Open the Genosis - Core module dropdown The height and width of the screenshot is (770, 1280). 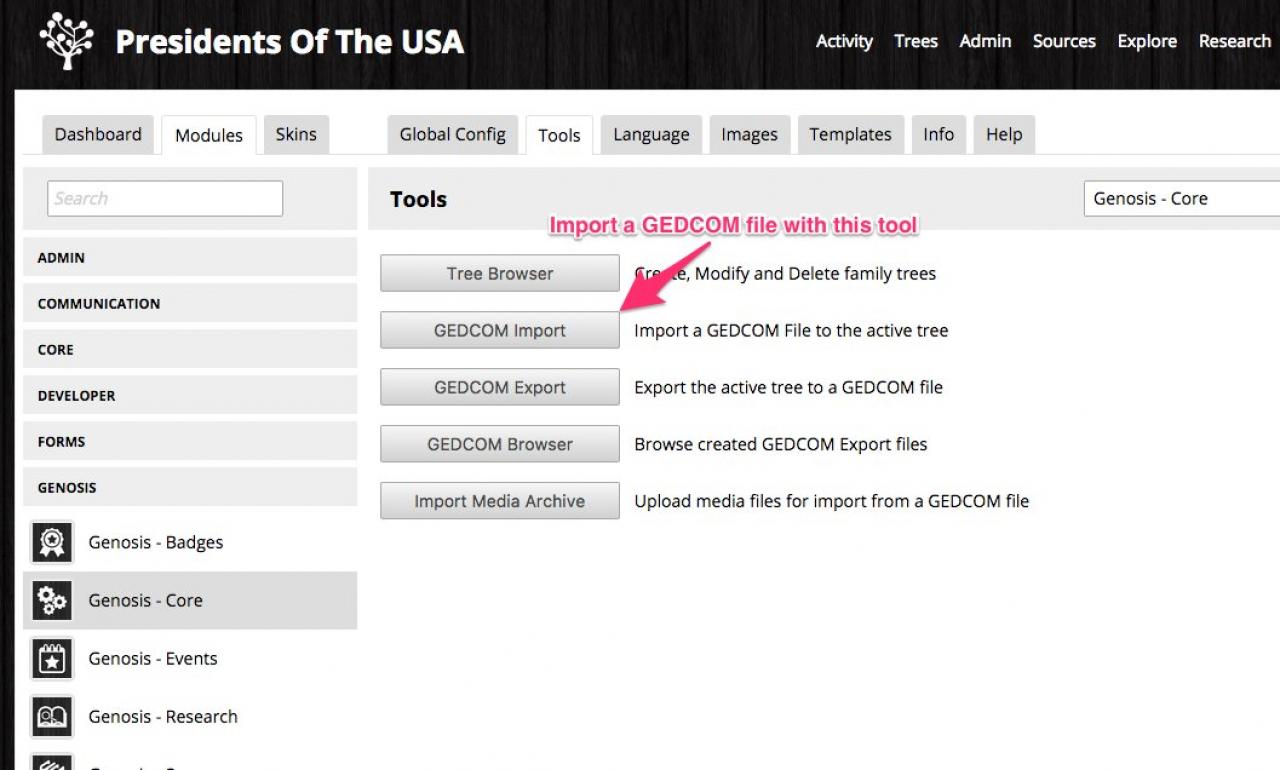pos(1182,198)
